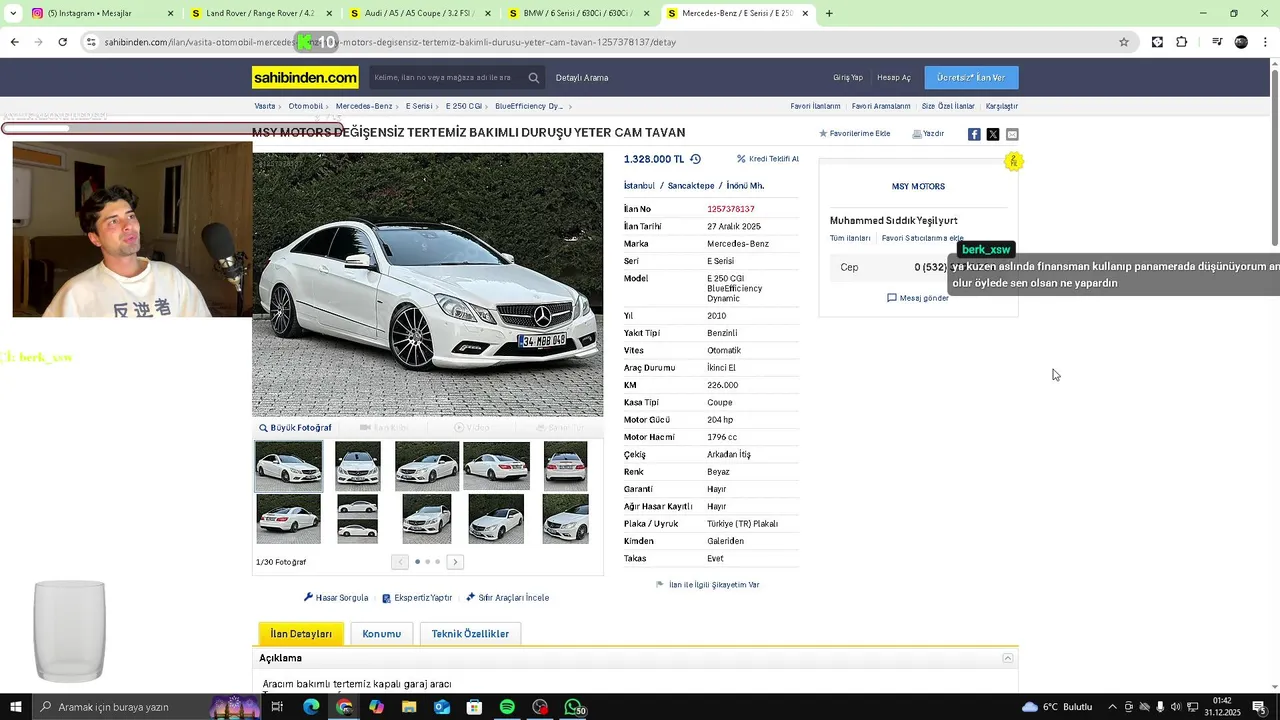Image resolution: width=1280 pixels, height=720 pixels.
Task: Click the browser address bar
Action: (600, 42)
